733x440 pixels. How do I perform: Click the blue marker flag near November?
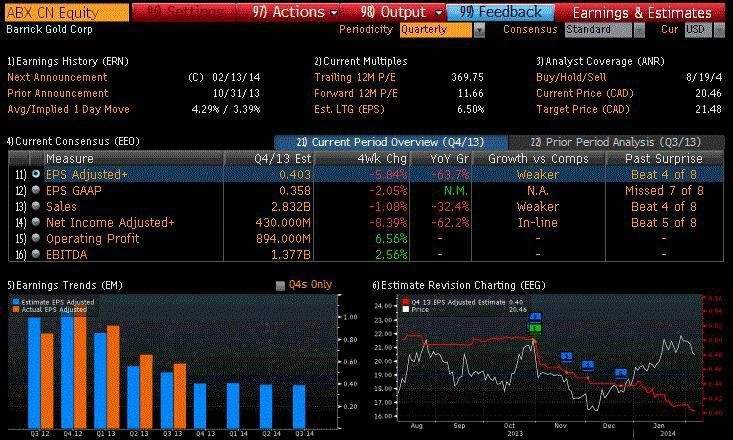tap(567, 357)
